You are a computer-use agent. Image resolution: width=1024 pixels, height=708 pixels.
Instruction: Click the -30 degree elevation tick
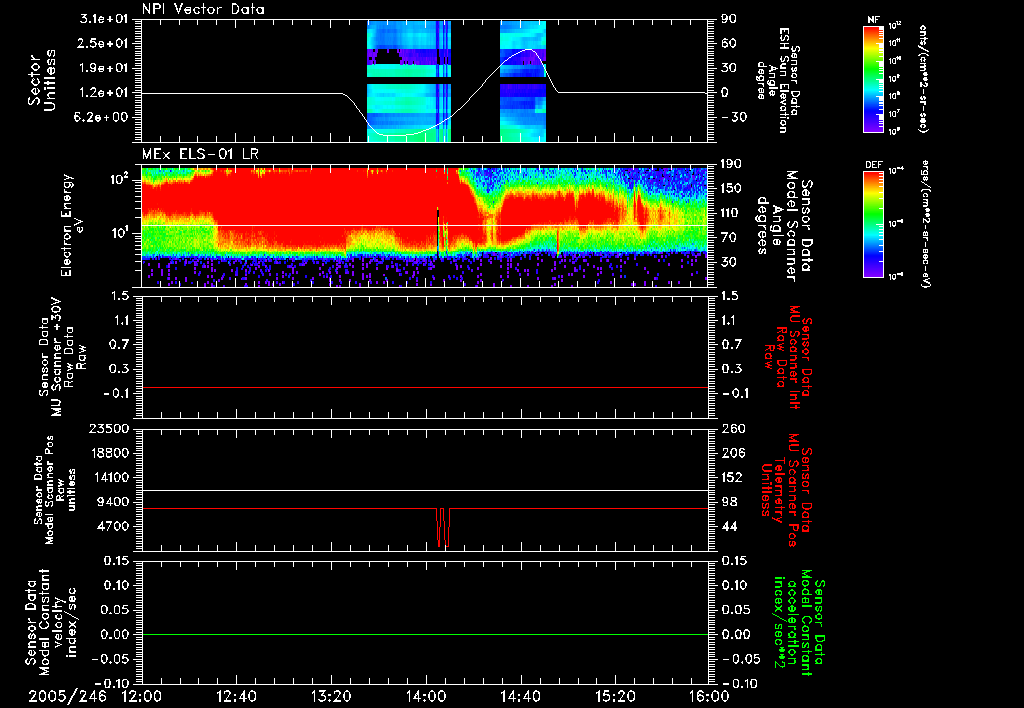[x=734, y=118]
